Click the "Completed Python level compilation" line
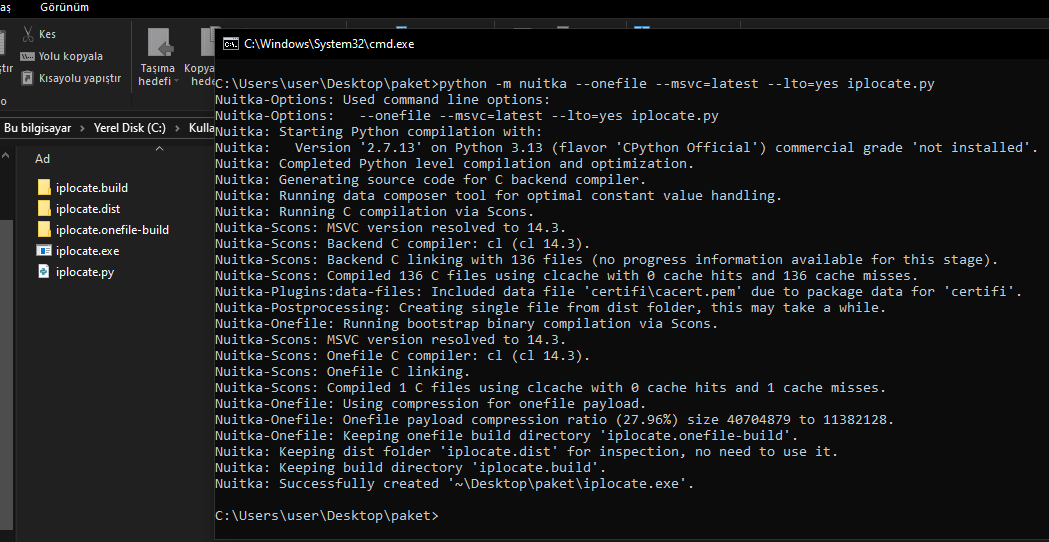This screenshot has height=542, width=1049. click(454, 163)
